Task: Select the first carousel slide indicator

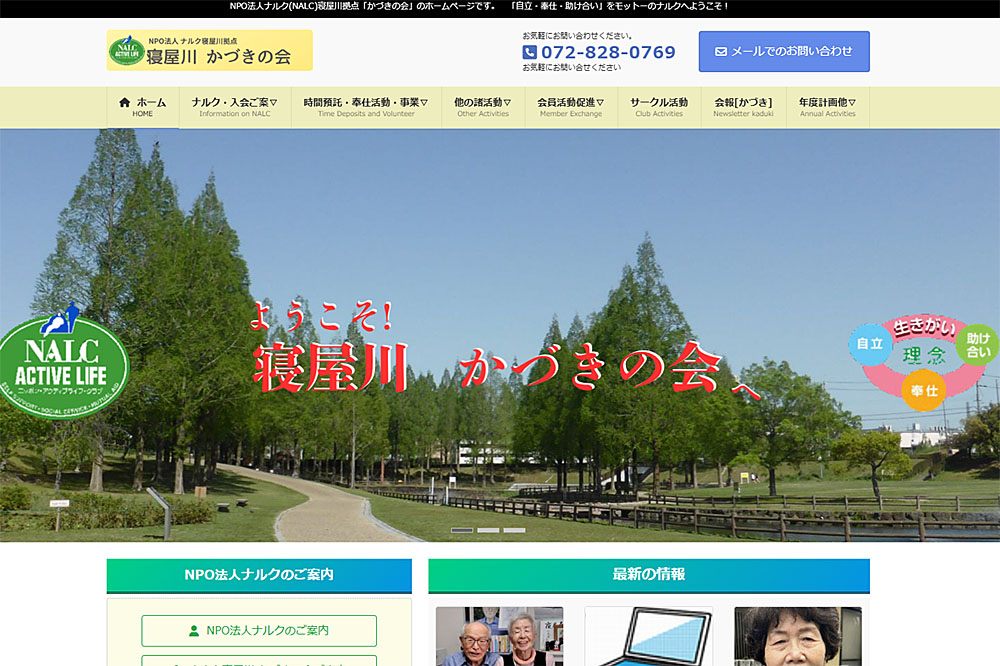Action: click(x=462, y=530)
